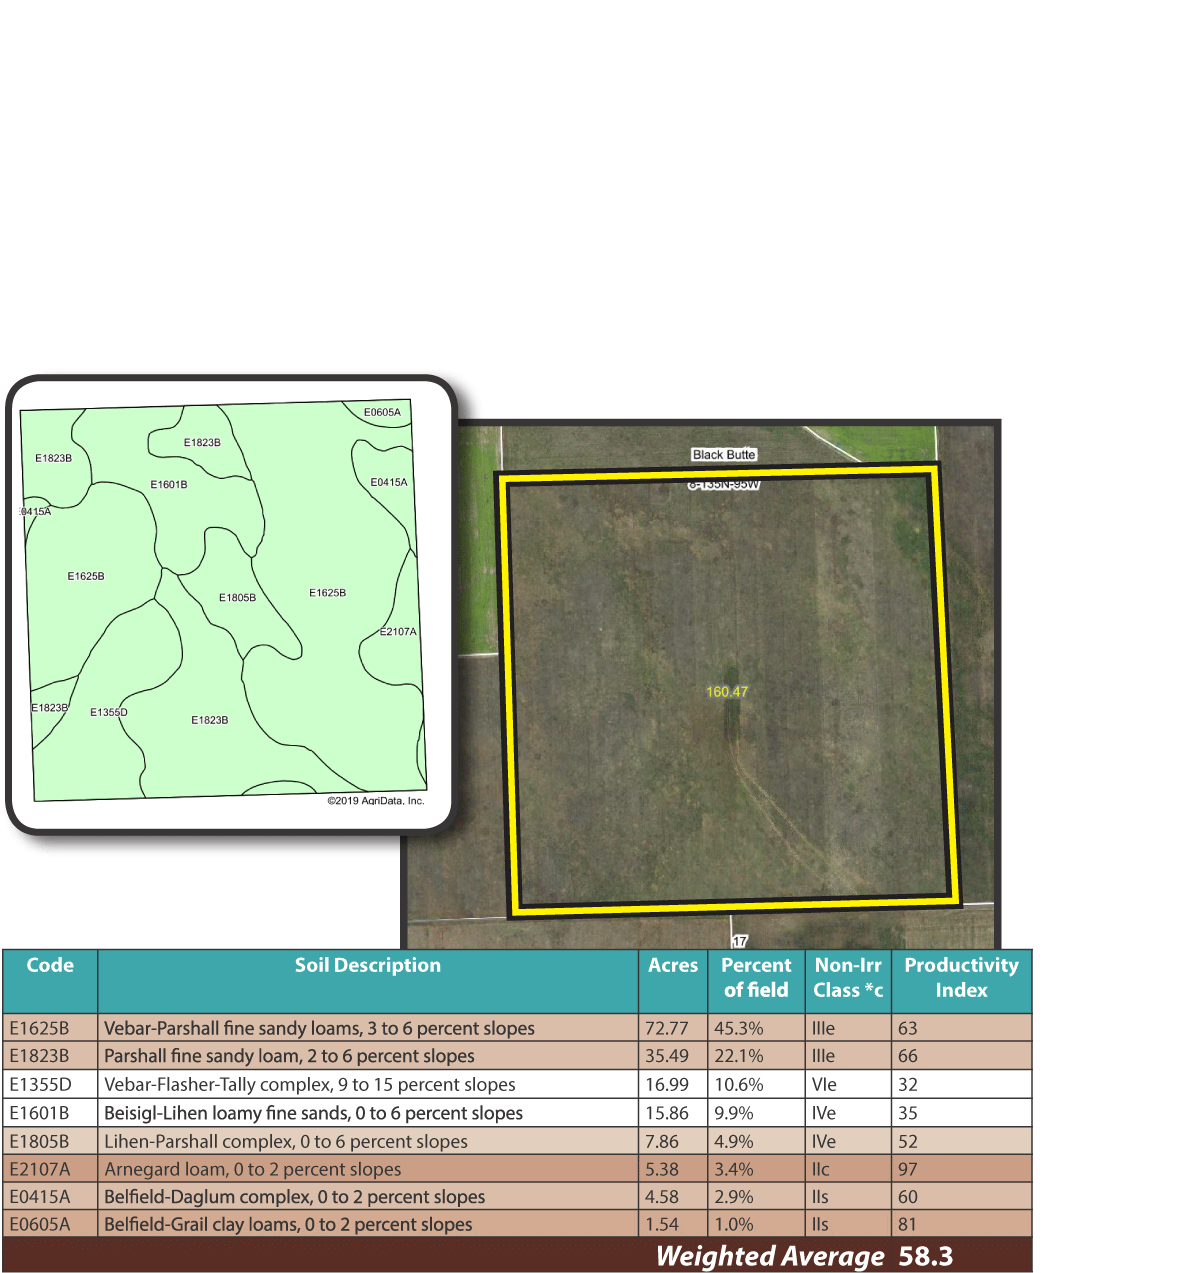Click the E2107A region in the soil inset
Image resolution: width=1200 pixels, height=1273 pixels.
(x=396, y=632)
